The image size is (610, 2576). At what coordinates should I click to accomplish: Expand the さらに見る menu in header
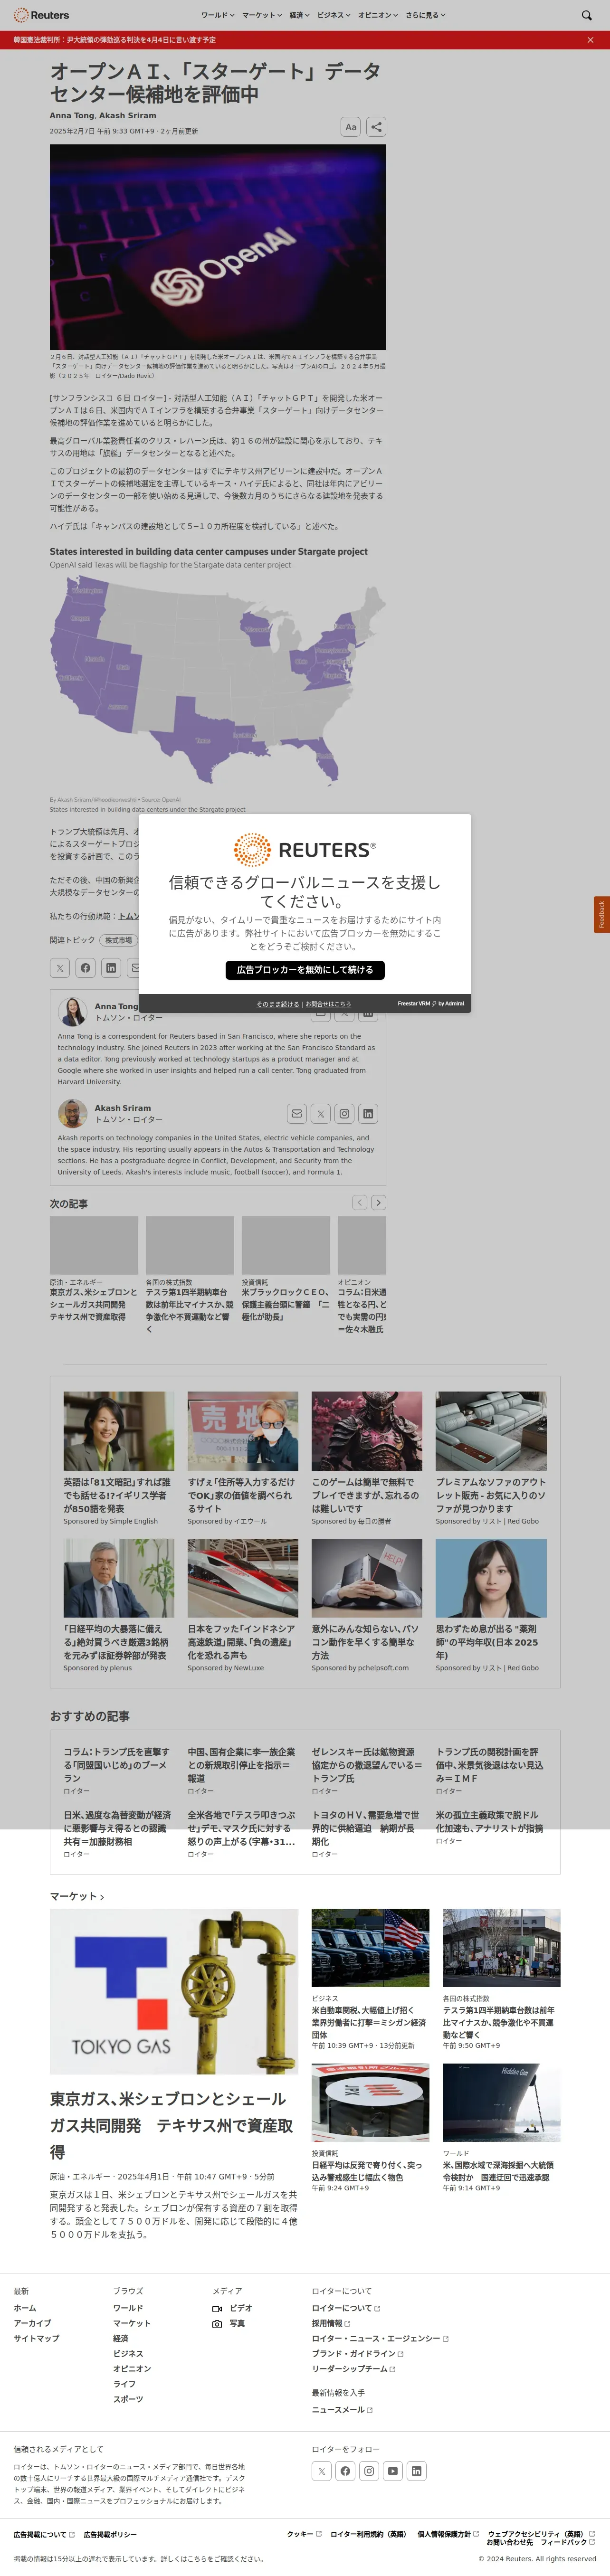pyautogui.click(x=425, y=15)
